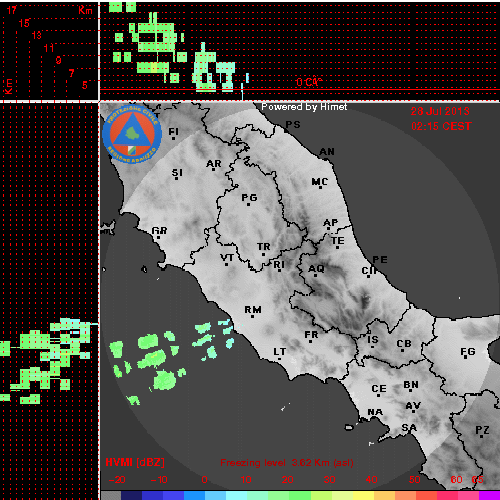Image resolution: width=500 pixels, height=500 pixels.
Task: Click the '30' value on the dBZ scale
Action: (x=330, y=480)
